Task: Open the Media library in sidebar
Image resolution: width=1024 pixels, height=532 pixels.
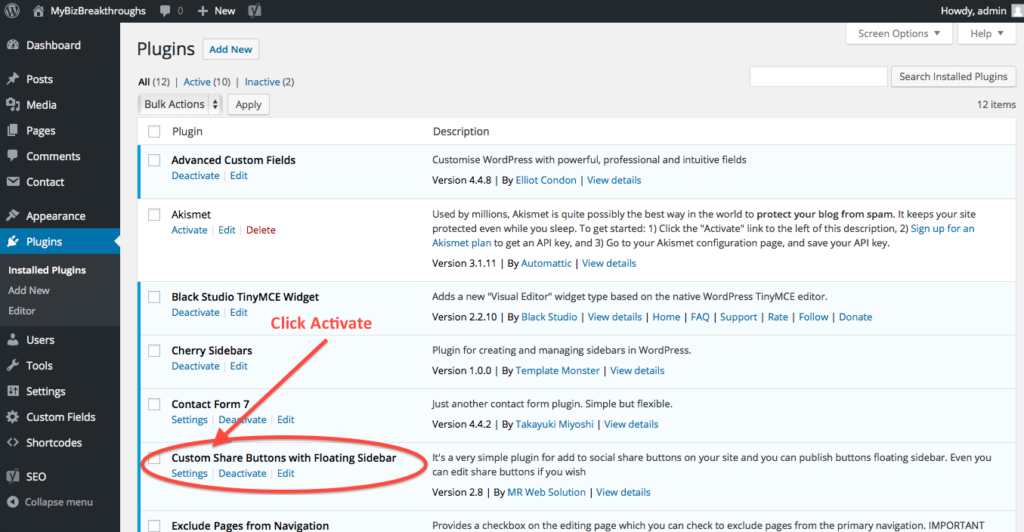Action: coord(41,105)
